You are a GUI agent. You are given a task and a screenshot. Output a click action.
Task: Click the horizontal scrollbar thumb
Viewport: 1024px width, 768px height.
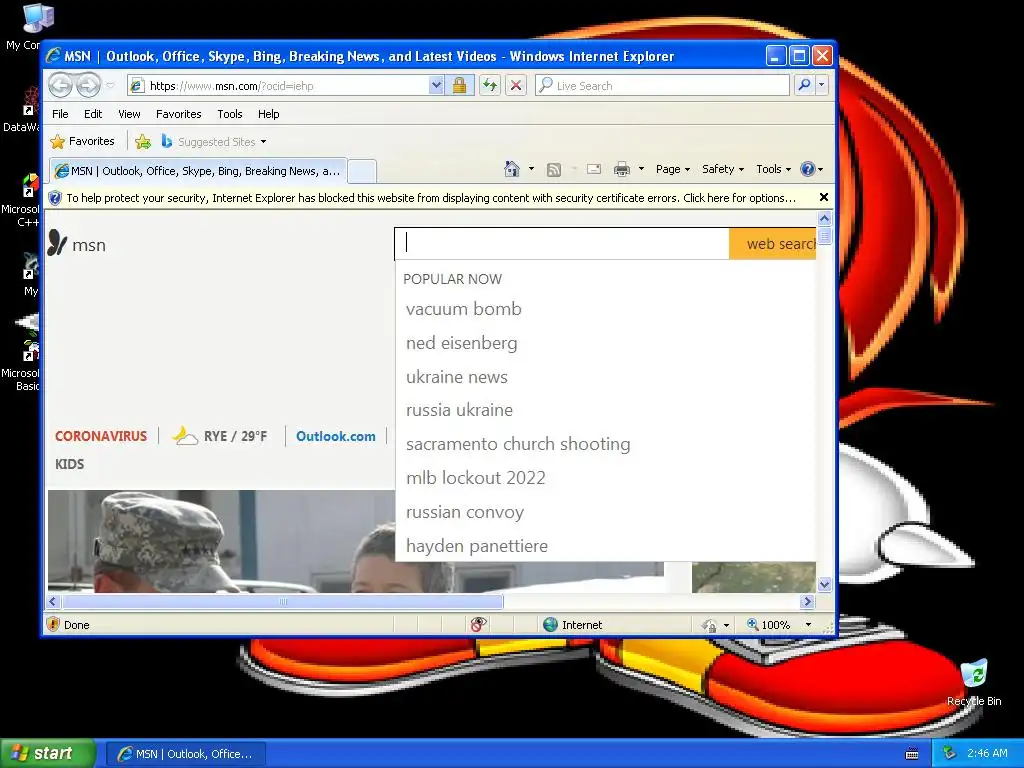[x=283, y=601]
